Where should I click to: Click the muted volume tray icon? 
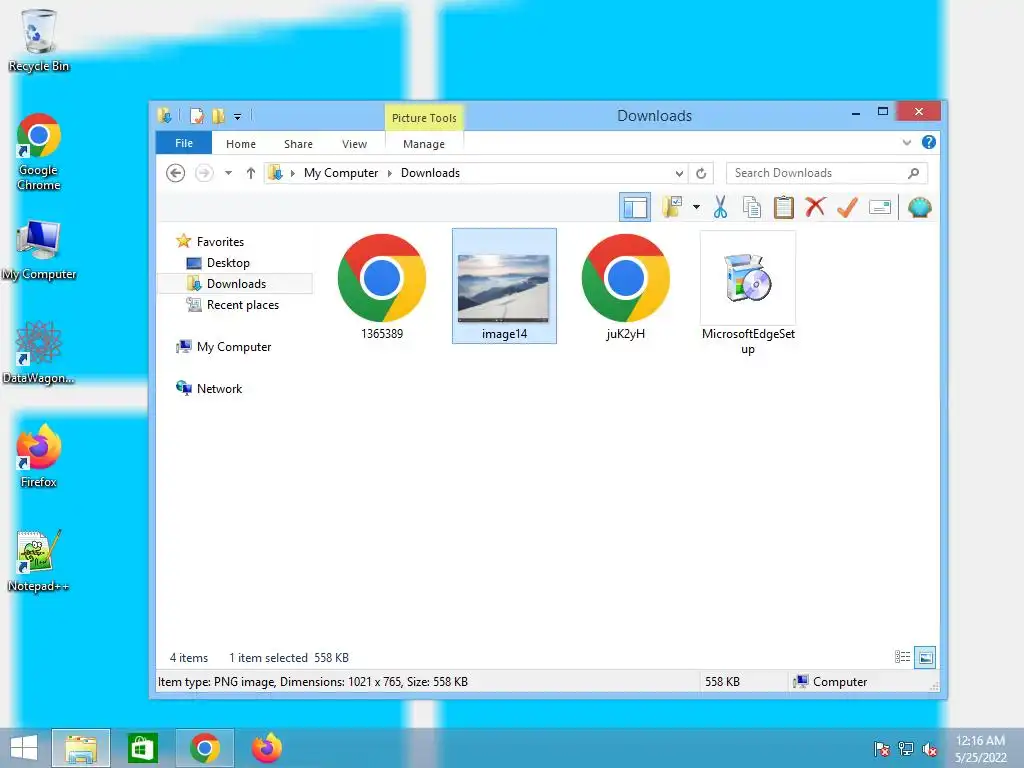click(x=929, y=748)
